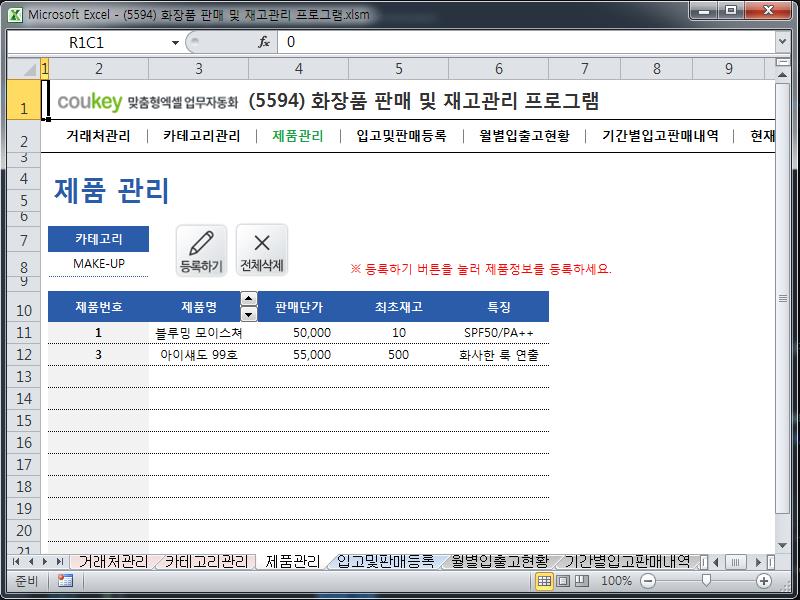Switch to Normal view
This screenshot has width=800, height=600.
pos(544,581)
